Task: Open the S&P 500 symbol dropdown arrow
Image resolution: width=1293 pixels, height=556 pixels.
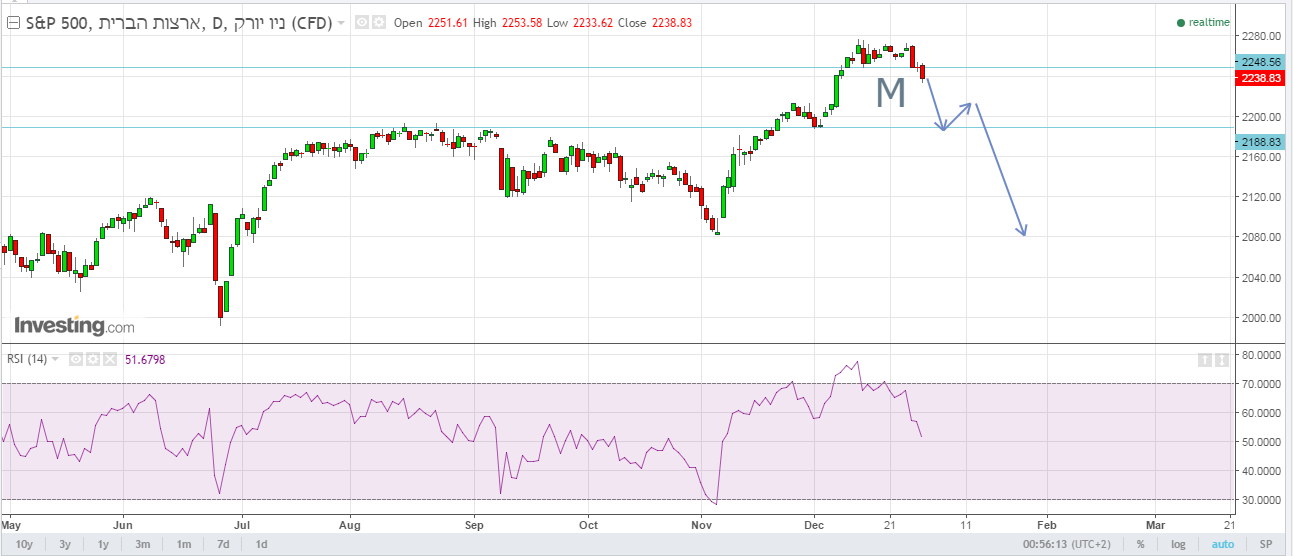Action: coord(342,23)
